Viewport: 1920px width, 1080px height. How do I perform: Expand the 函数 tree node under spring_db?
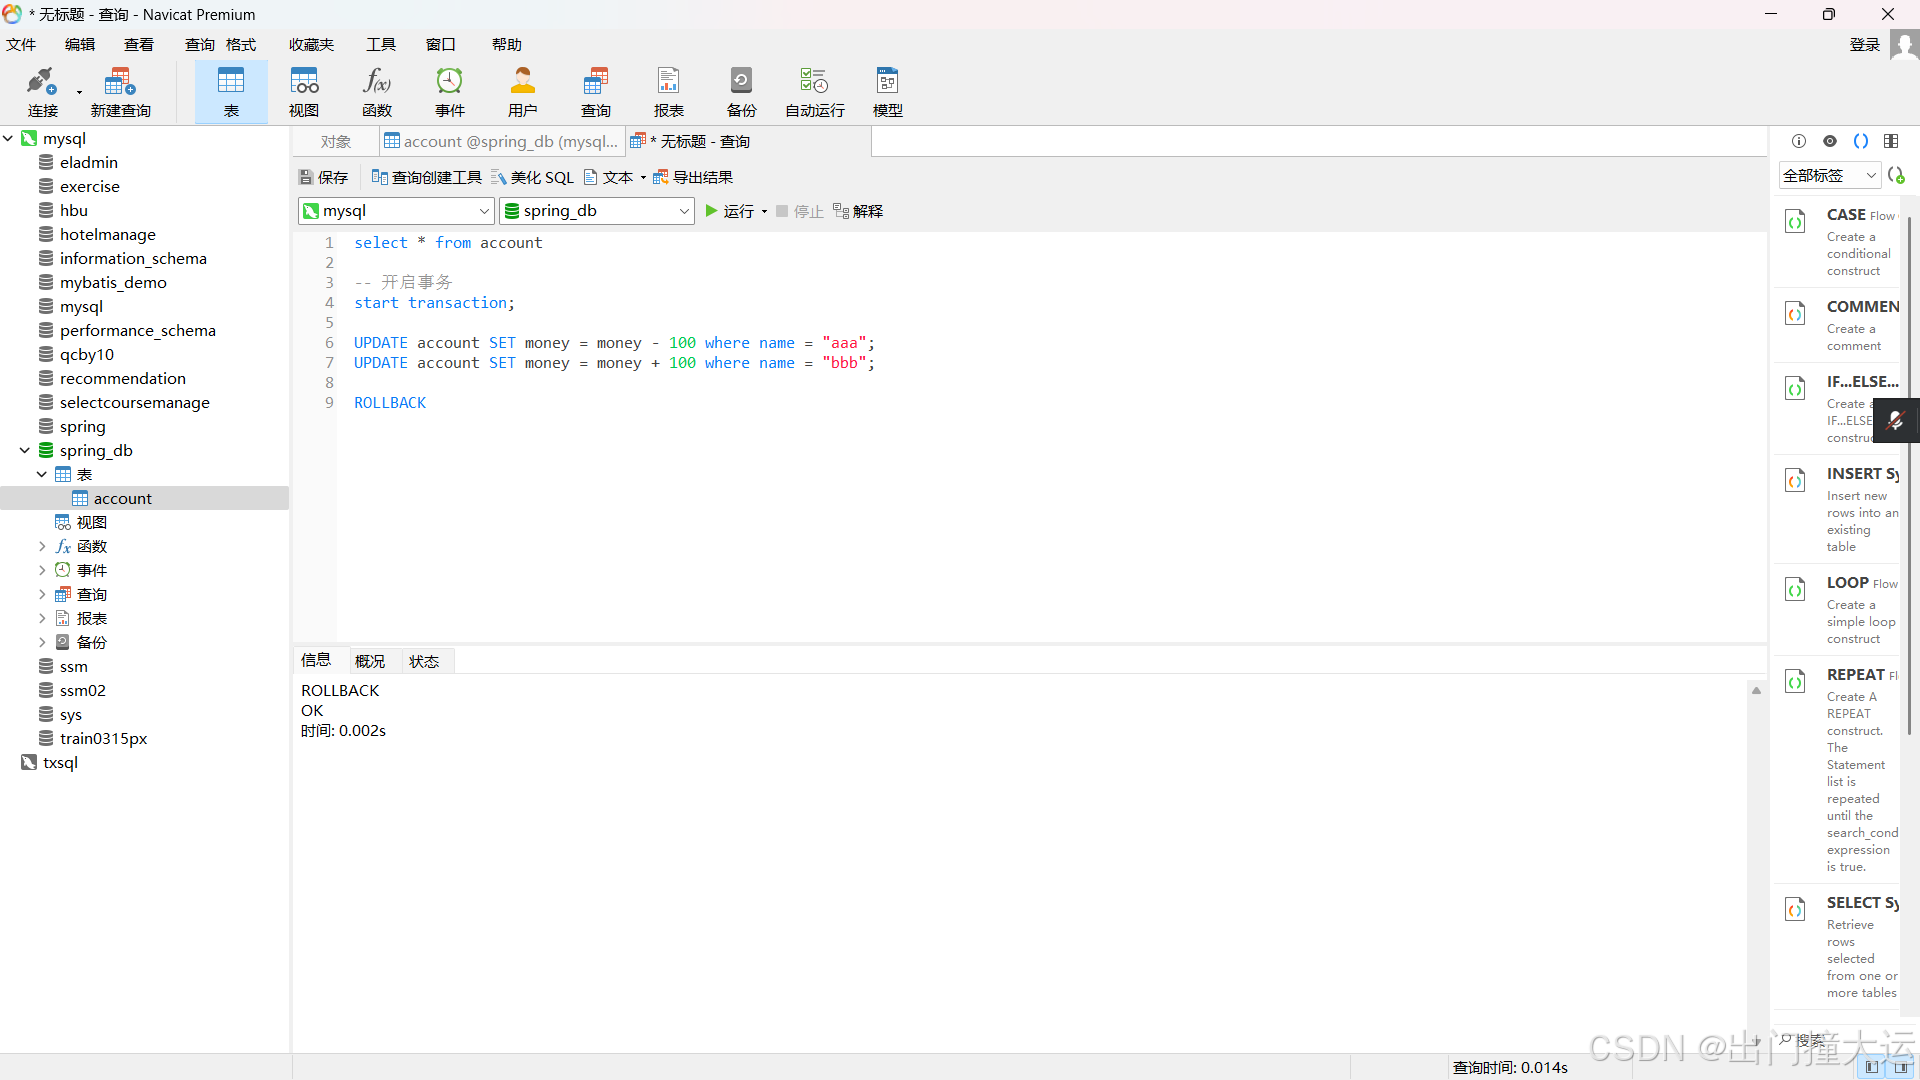42,546
